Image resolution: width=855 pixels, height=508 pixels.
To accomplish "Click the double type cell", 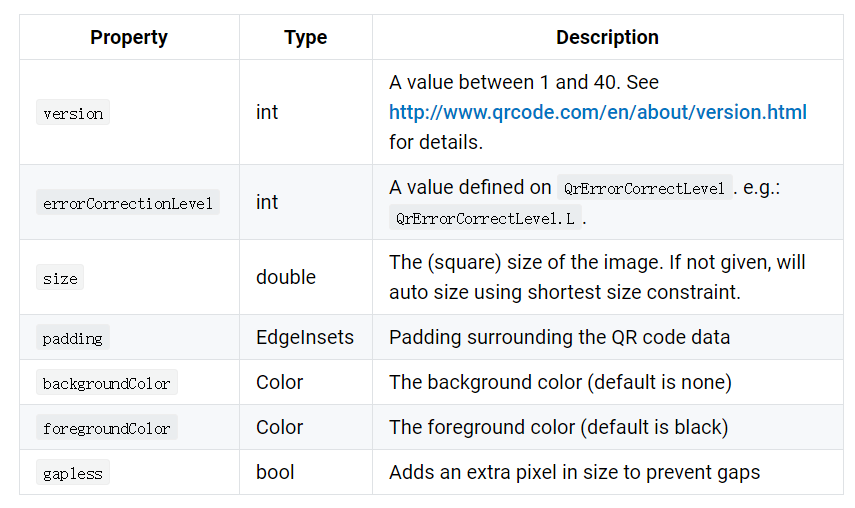I will (x=286, y=277).
